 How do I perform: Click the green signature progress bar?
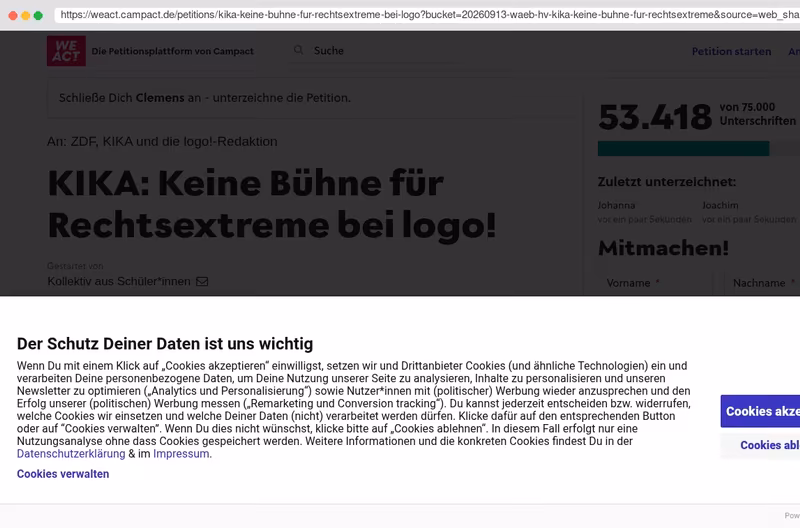[x=684, y=148]
